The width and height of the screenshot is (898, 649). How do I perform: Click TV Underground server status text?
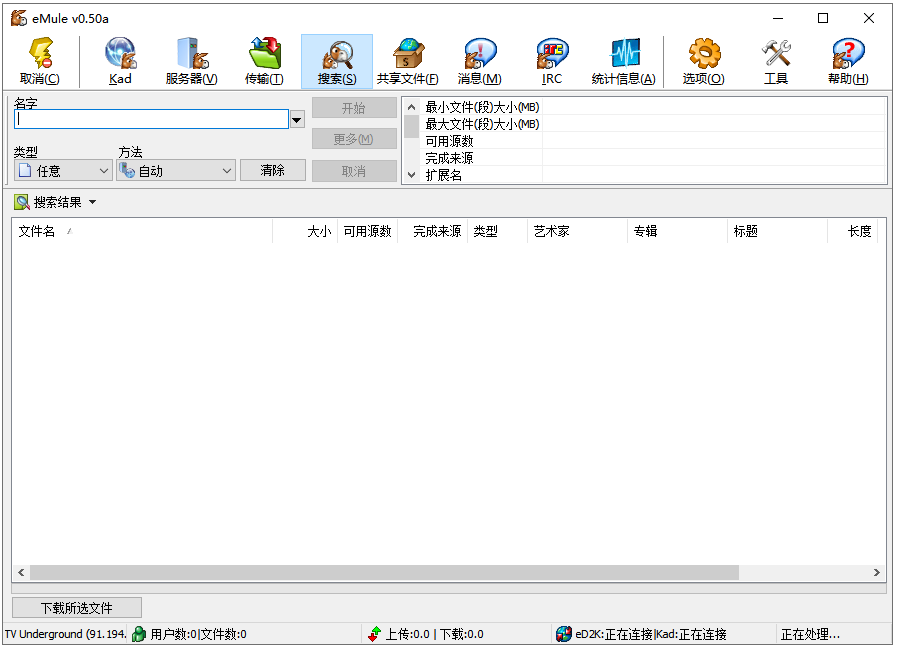coord(65,634)
